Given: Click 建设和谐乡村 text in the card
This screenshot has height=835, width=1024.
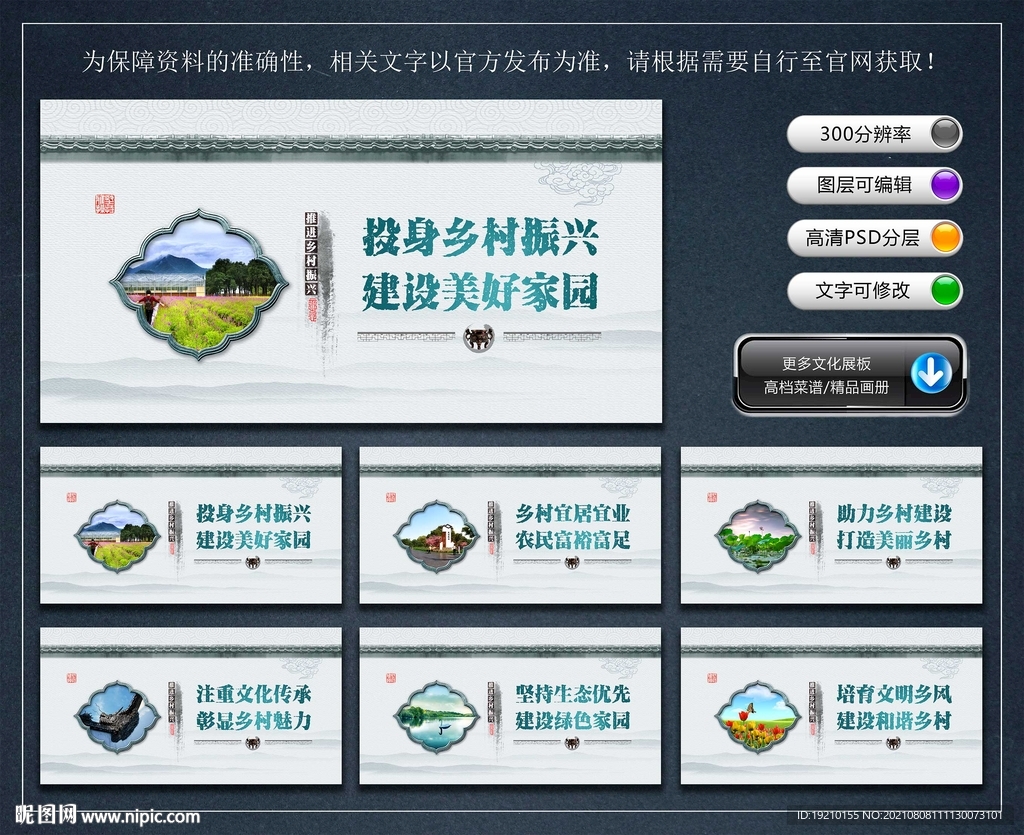Looking at the screenshot, I should 894,721.
